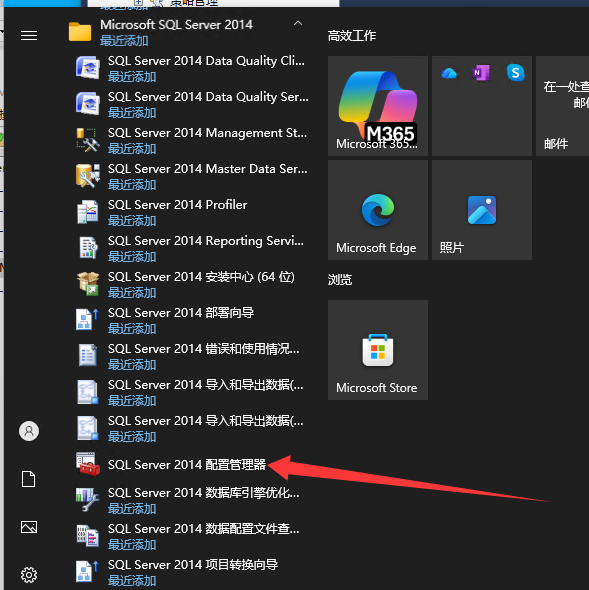The width and height of the screenshot is (589, 590).
Task: Select SQL Server 2014 项目转换向导 text entry
Action: pos(193,564)
